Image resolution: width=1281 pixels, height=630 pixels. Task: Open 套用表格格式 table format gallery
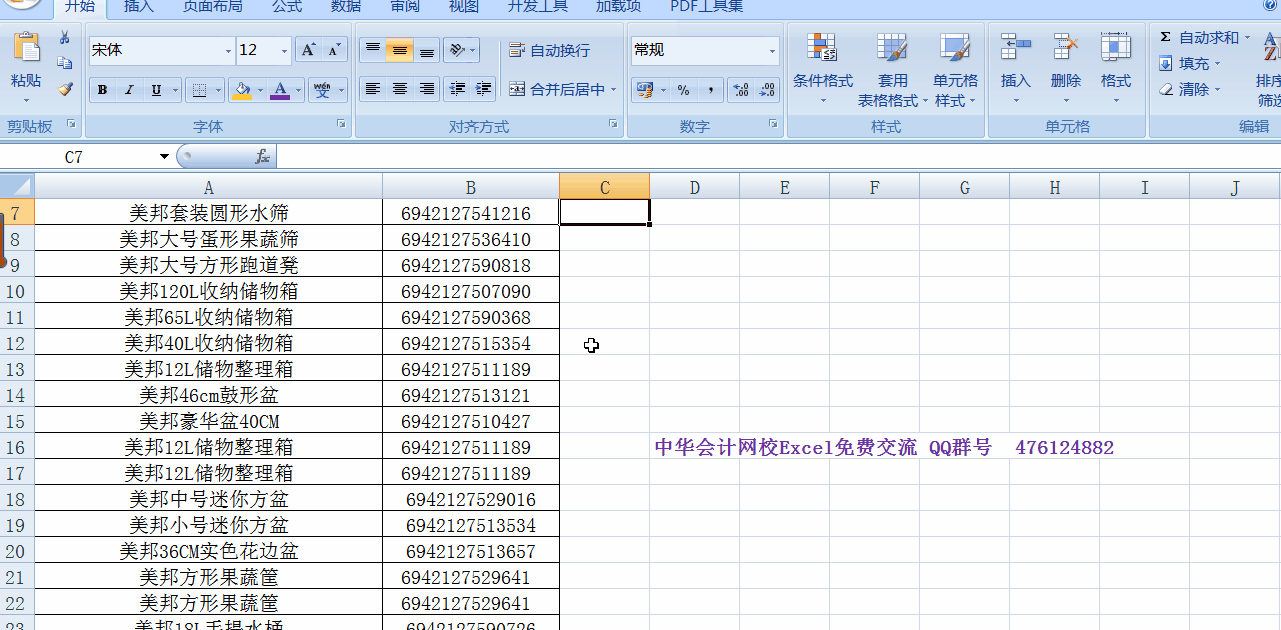point(892,68)
